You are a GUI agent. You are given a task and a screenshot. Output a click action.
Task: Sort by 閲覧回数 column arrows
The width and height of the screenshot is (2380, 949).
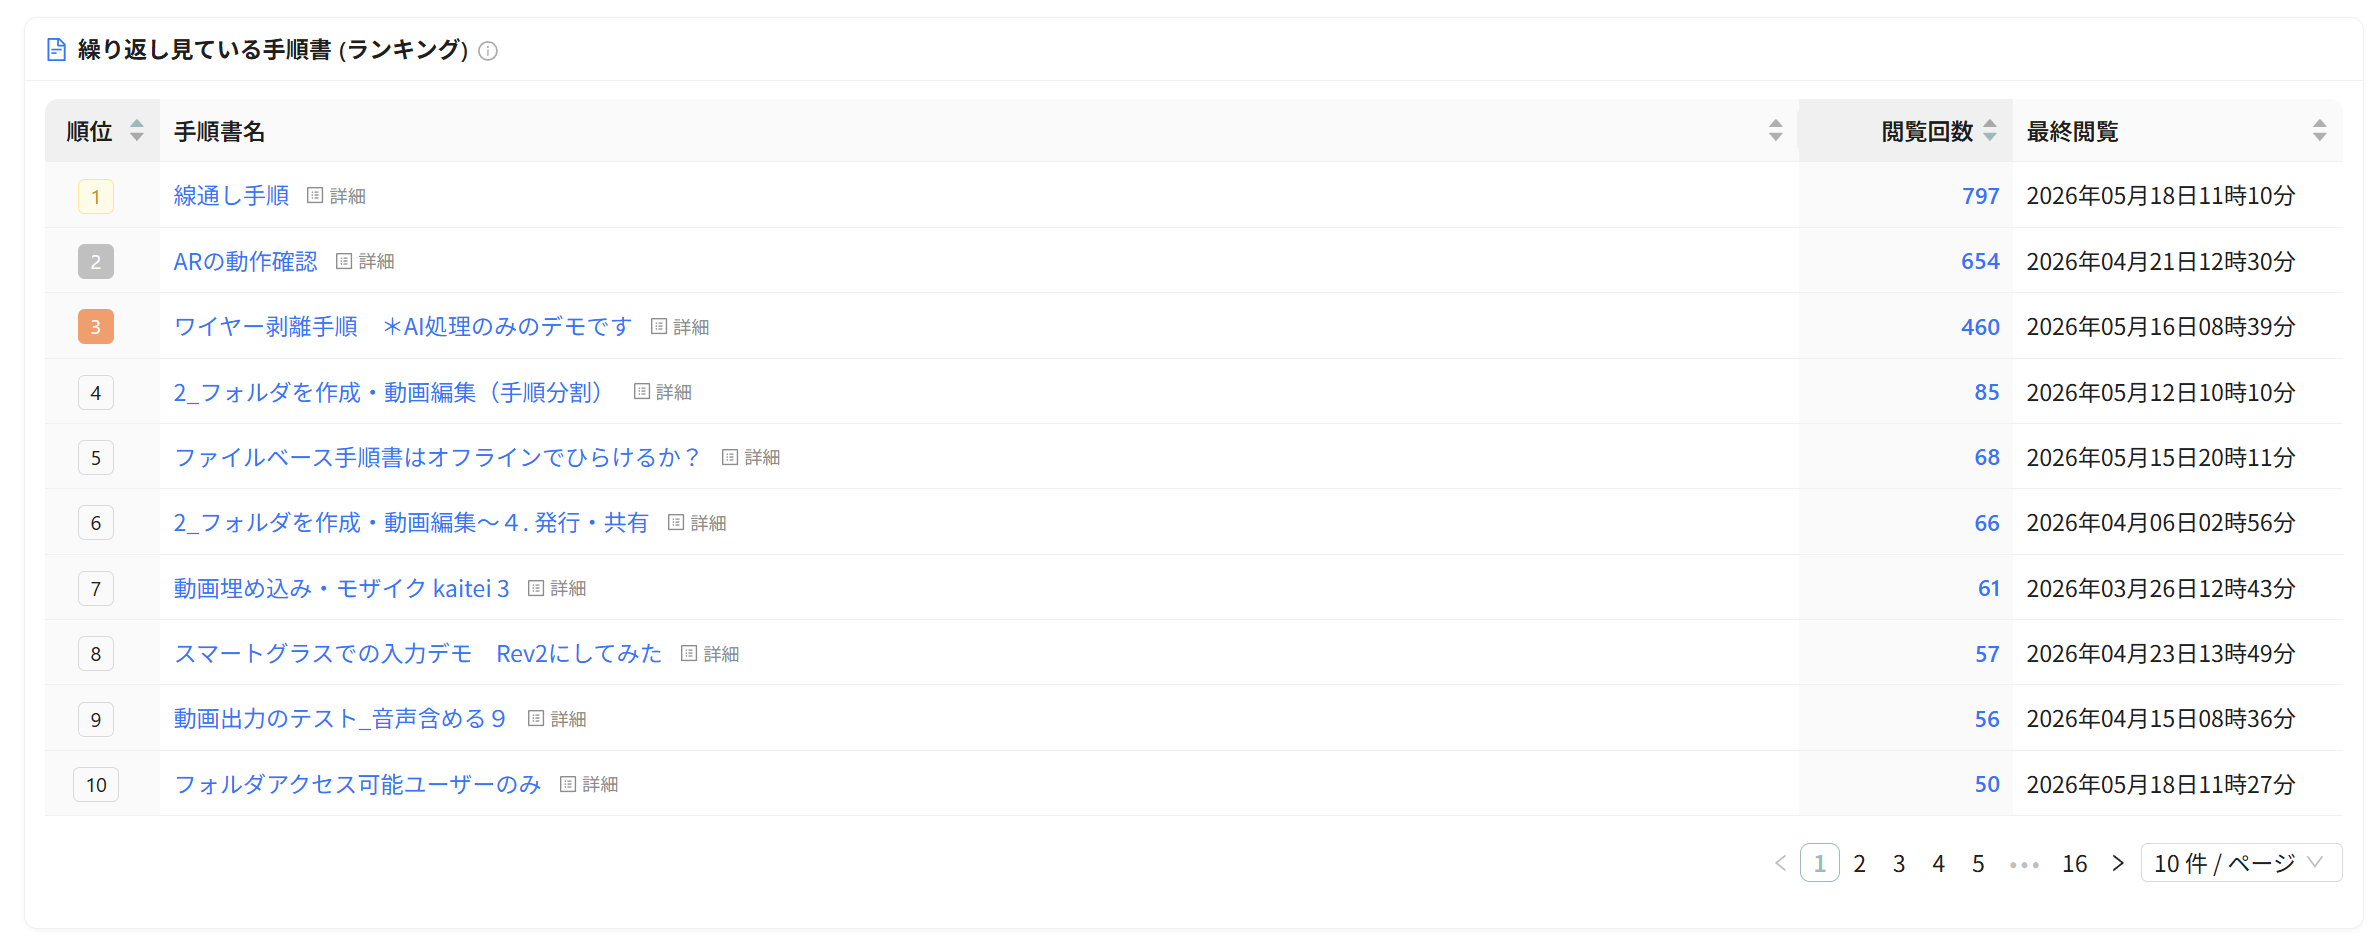point(1989,131)
